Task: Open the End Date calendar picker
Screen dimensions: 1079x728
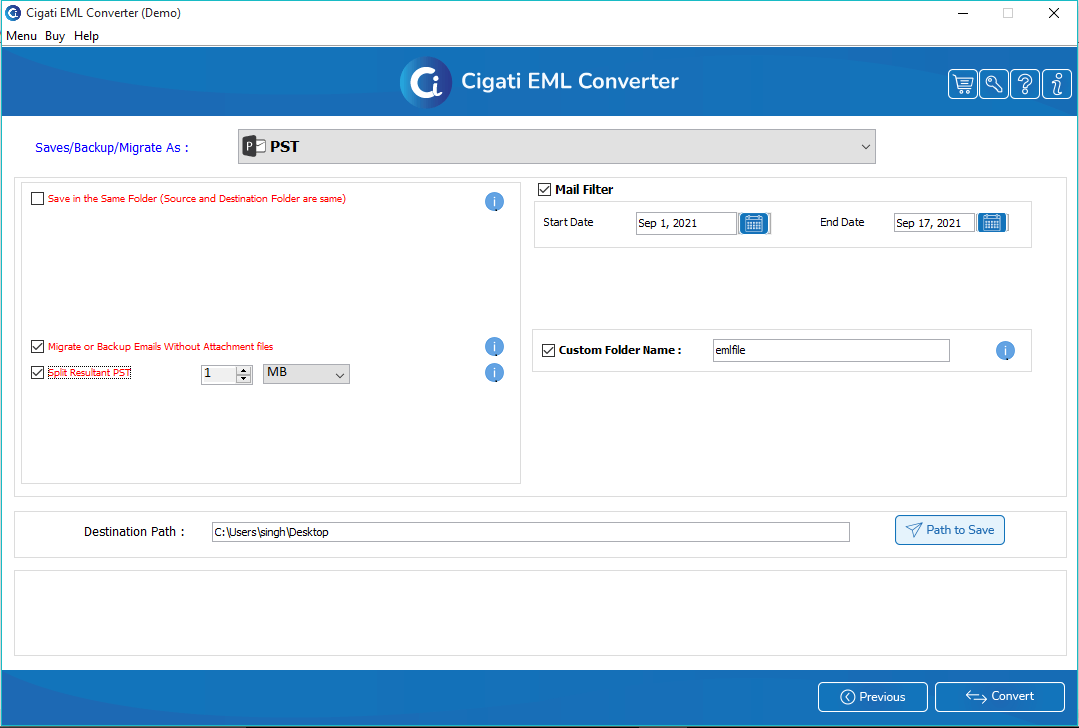Action: pos(992,222)
